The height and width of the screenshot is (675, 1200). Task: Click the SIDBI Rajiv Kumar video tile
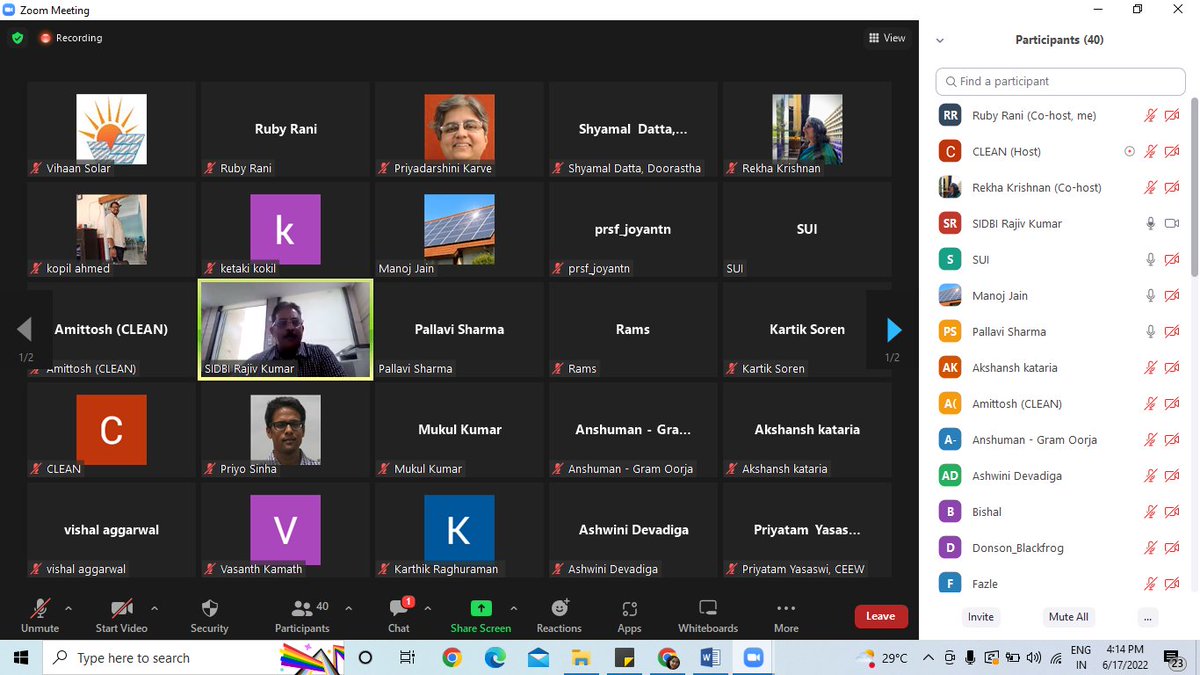click(x=286, y=329)
